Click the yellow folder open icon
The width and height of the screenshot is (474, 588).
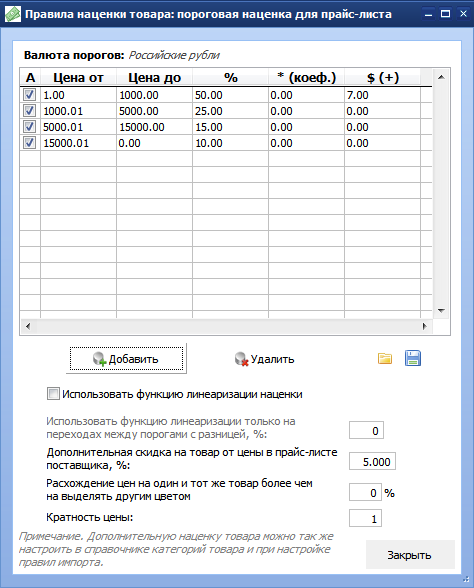click(385, 359)
